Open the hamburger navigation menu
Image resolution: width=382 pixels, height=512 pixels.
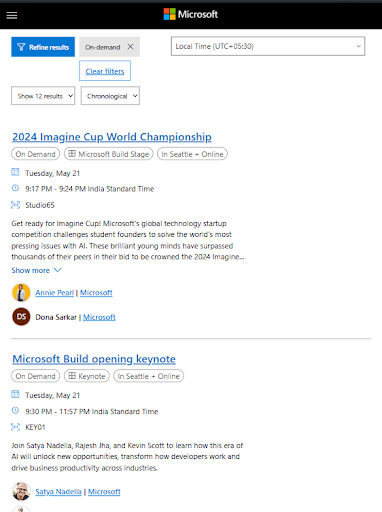click(x=12, y=15)
